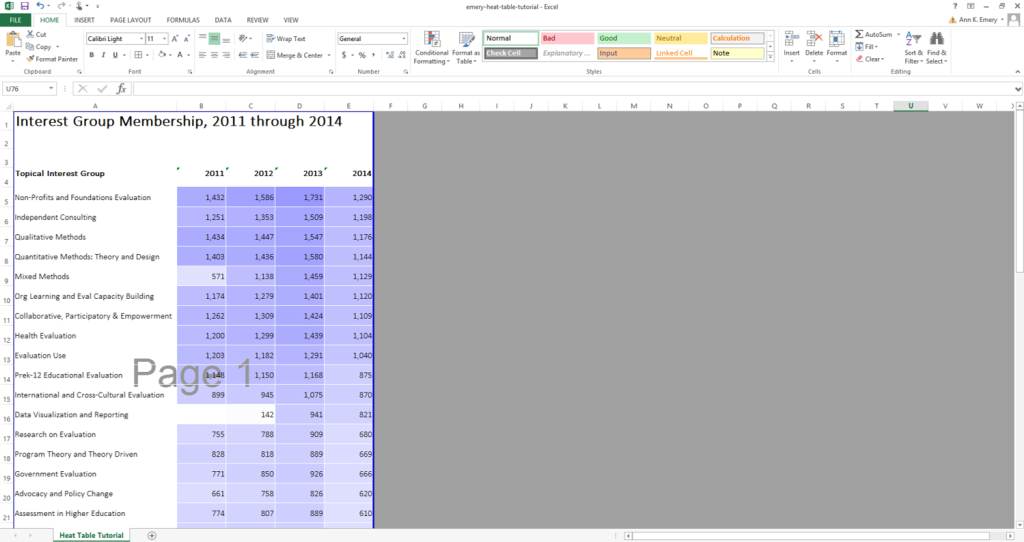Select the Heat Table Tutorial sheet tab

coord(91,535)
